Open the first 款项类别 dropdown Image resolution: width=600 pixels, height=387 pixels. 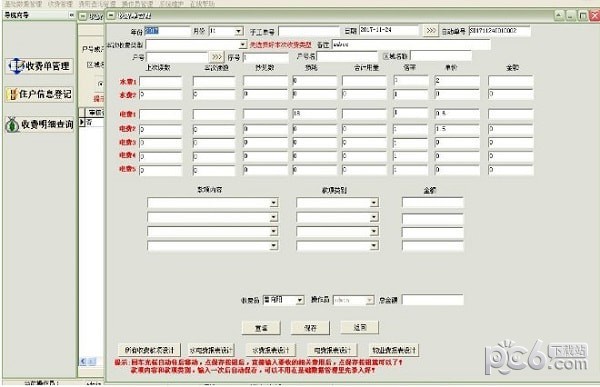click(x=374, y=203)
